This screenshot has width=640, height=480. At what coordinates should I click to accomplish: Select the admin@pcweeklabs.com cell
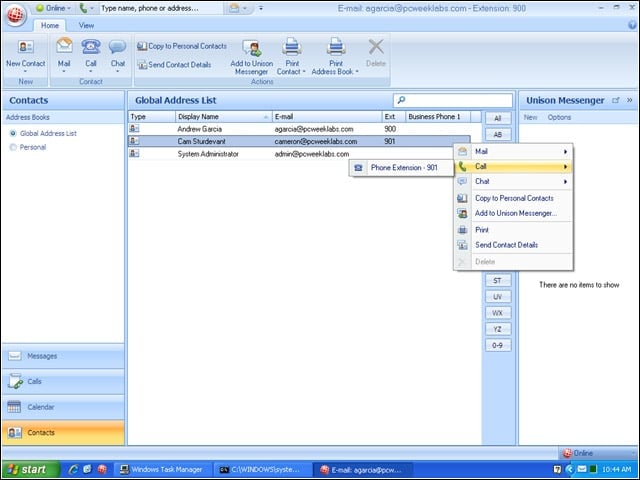tap(312, 154)
